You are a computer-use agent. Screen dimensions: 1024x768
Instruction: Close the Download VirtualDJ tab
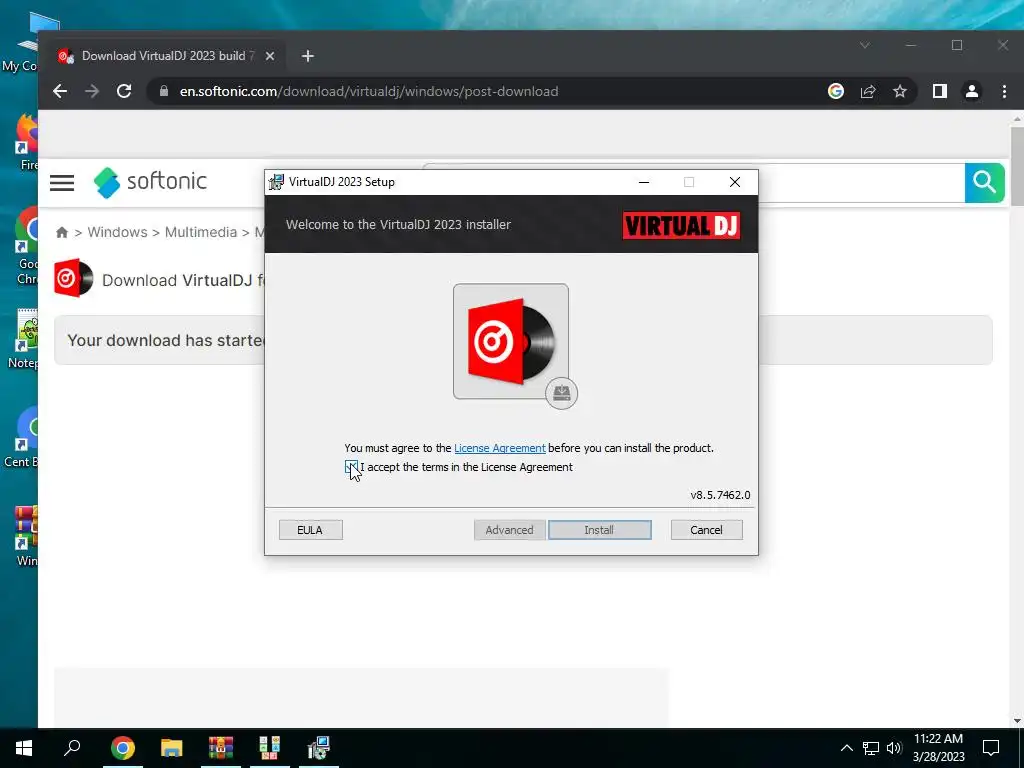pos(270,56)
